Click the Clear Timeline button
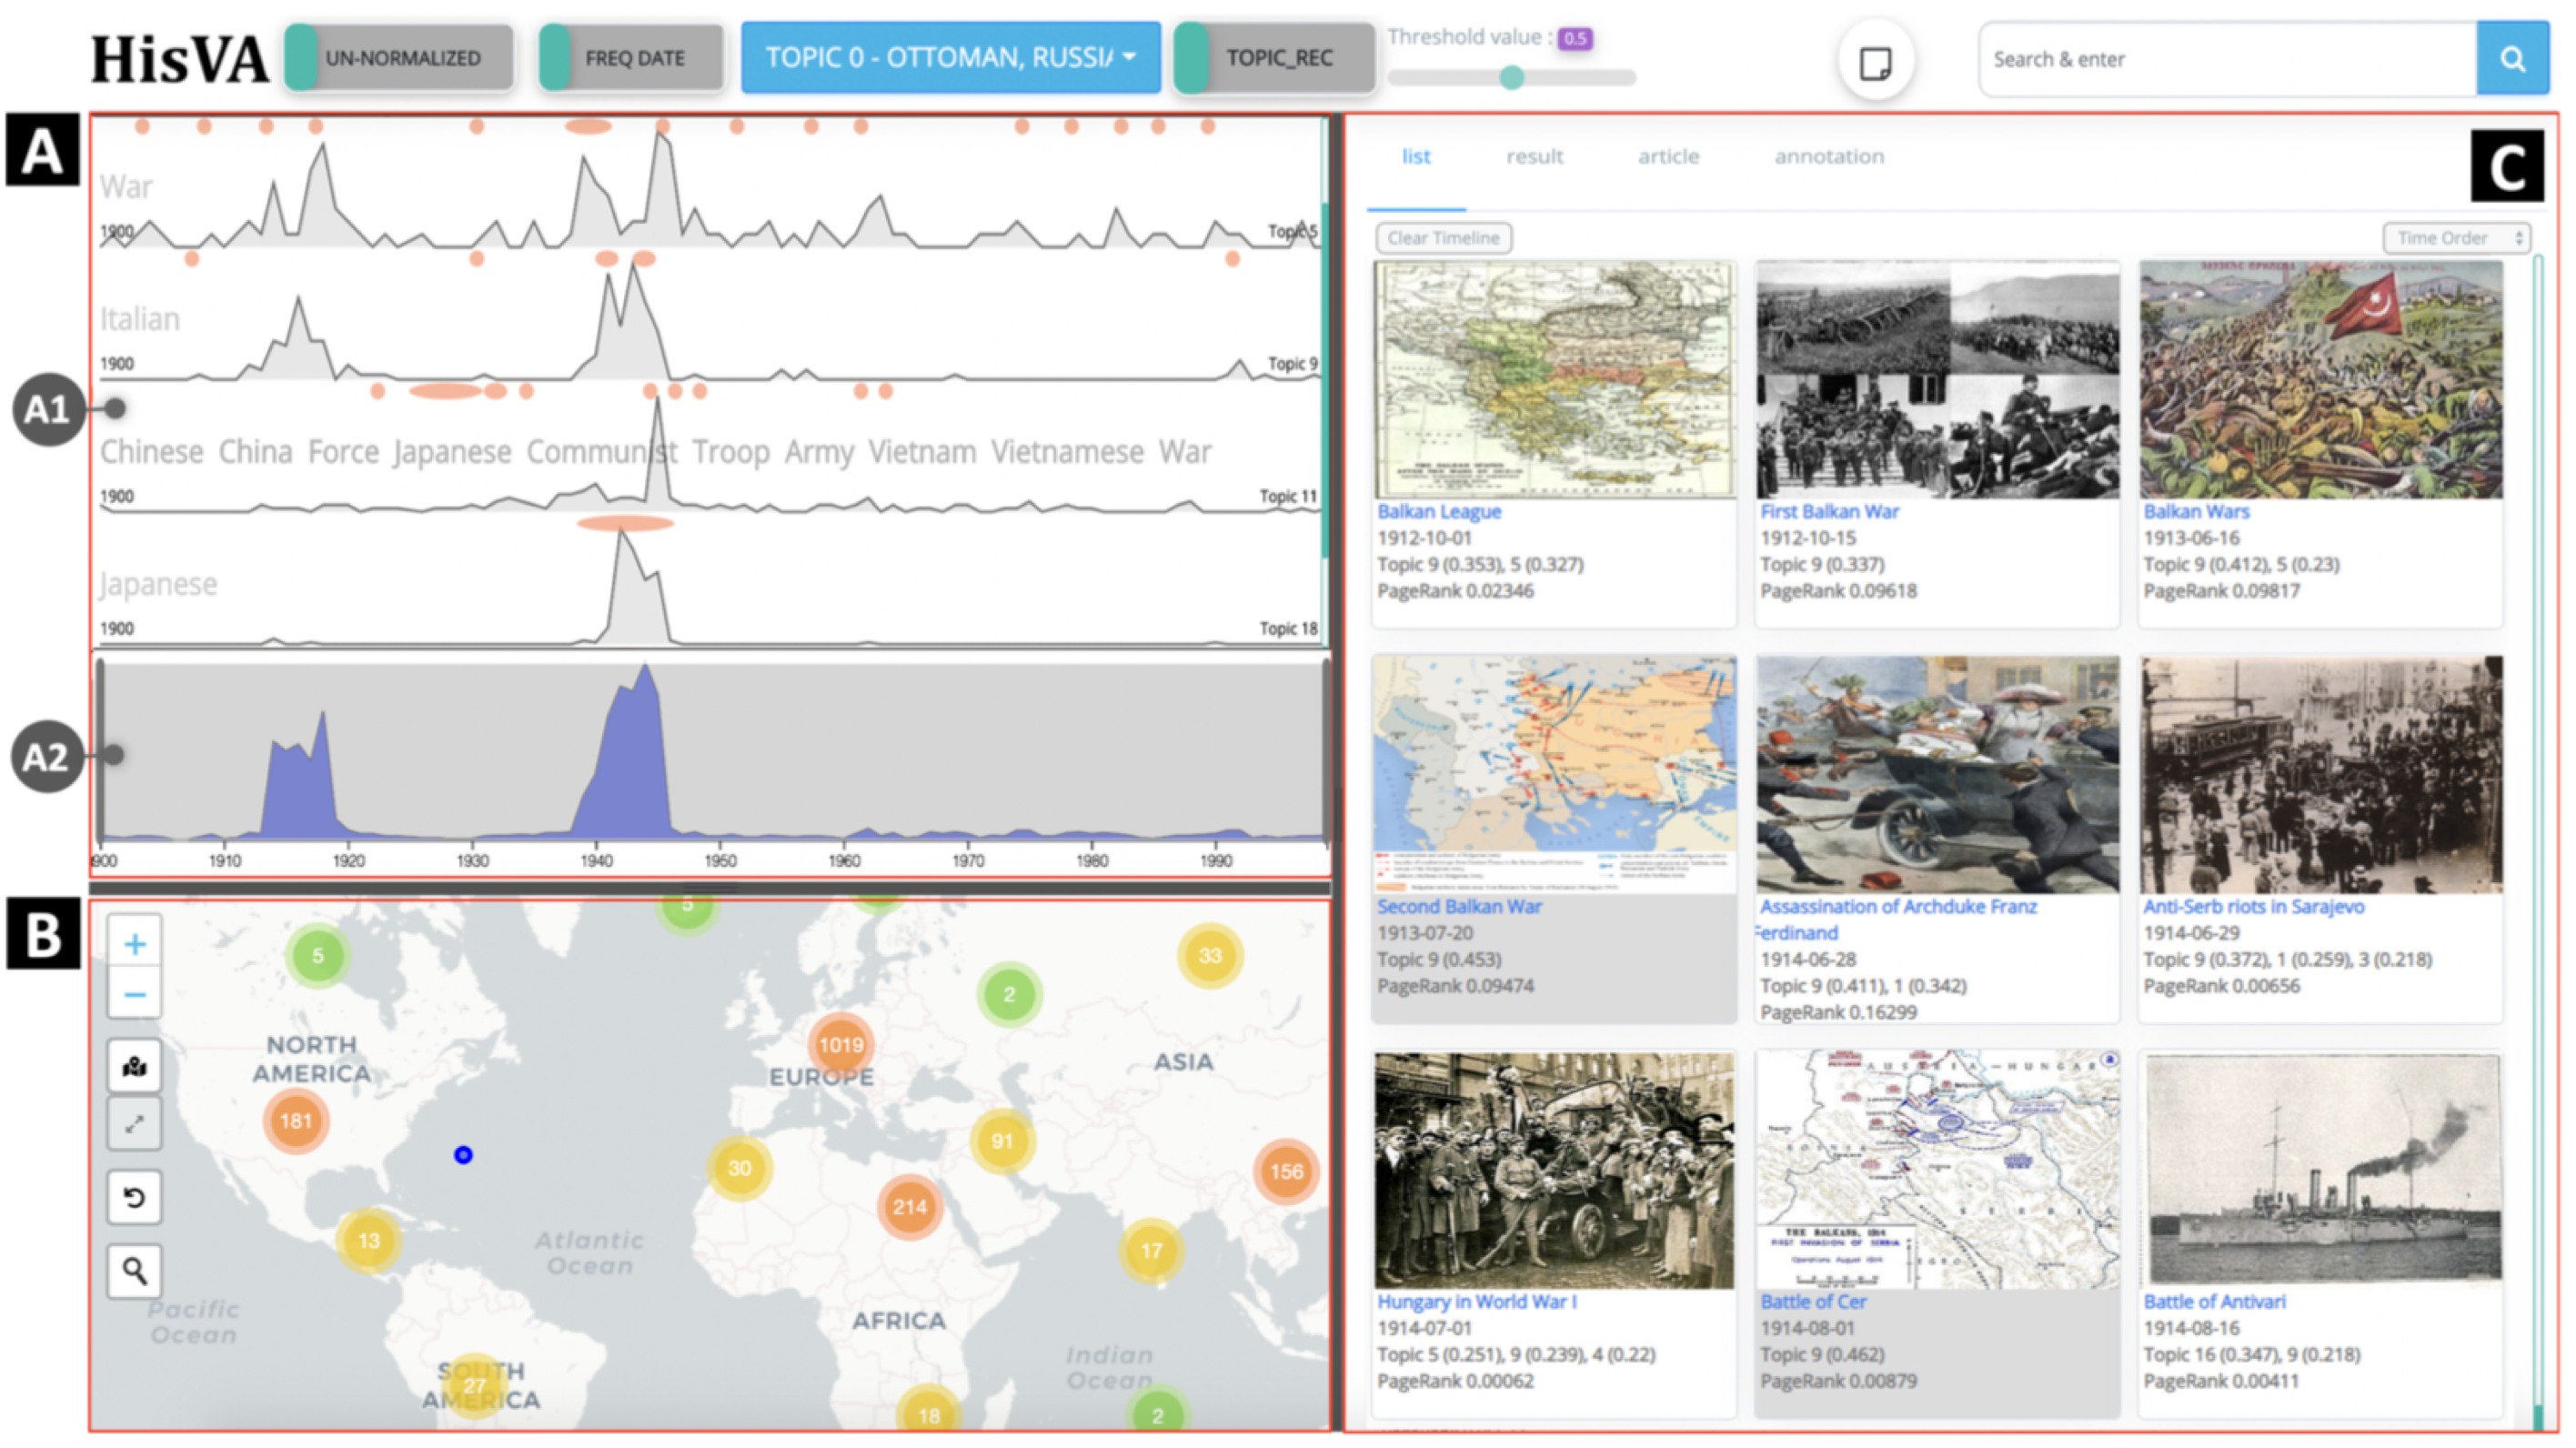Image resolution: width=2576 pixels, height=1448 pixels. (x=1443, y=238)
